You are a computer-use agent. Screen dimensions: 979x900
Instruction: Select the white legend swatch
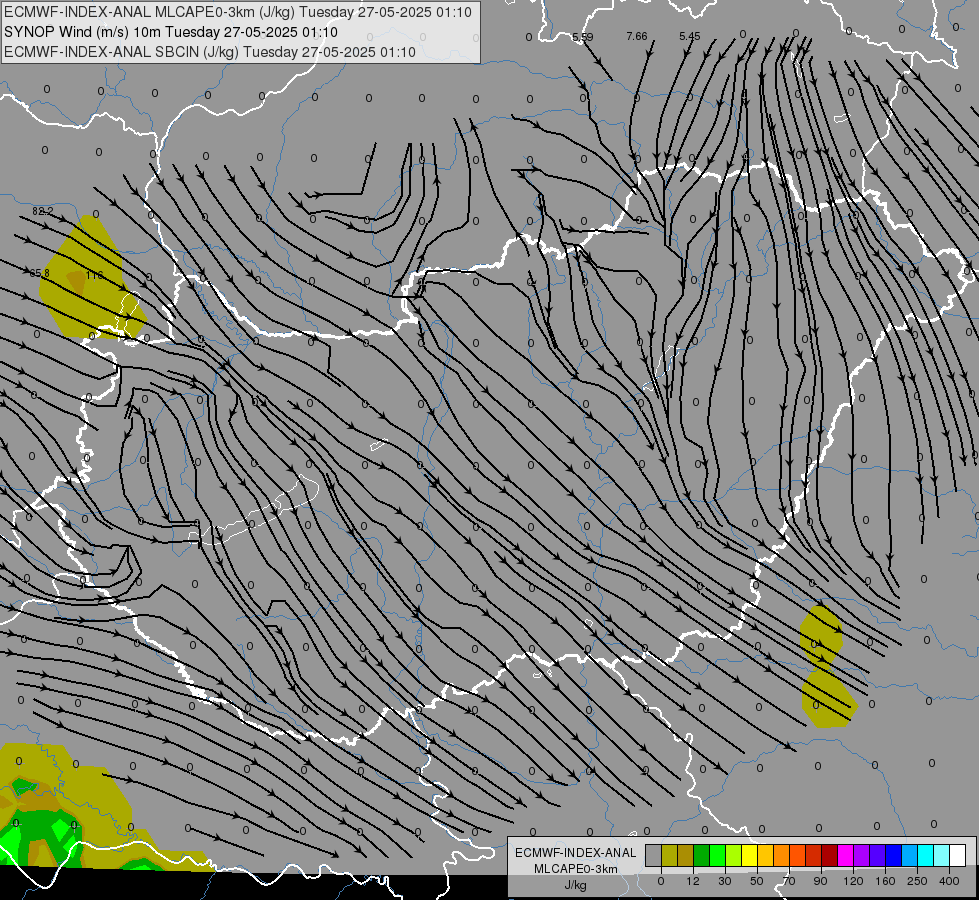coord(958,856)
